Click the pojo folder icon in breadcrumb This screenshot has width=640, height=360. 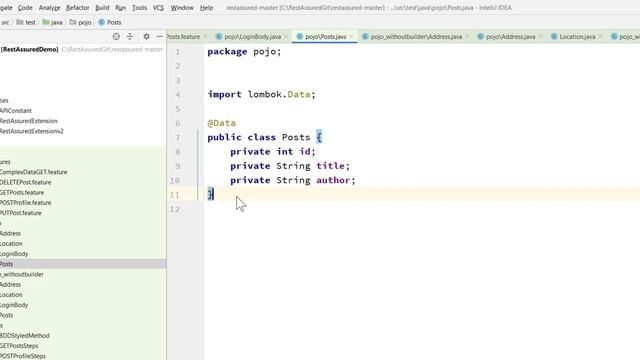click(73, 22)
